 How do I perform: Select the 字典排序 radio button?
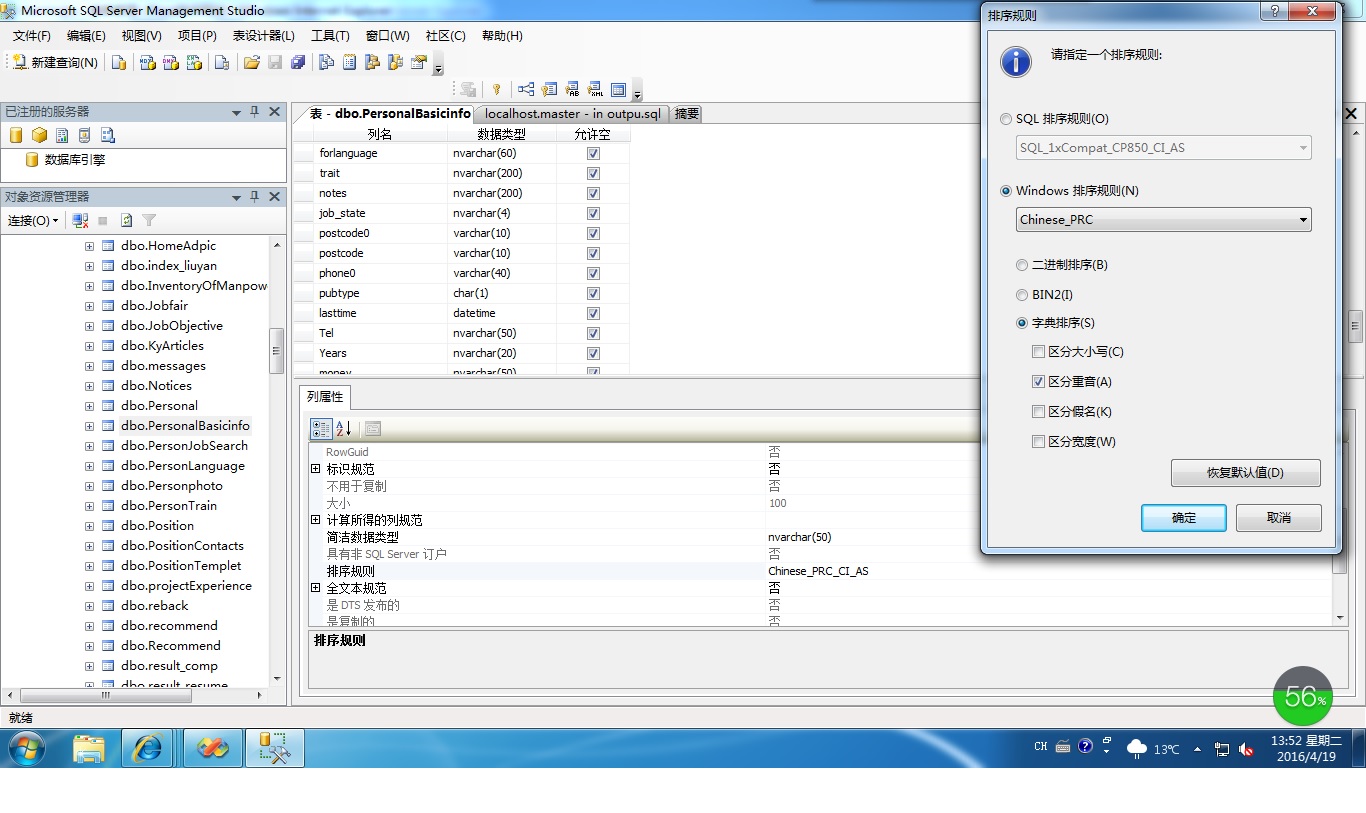[1022, 323]
